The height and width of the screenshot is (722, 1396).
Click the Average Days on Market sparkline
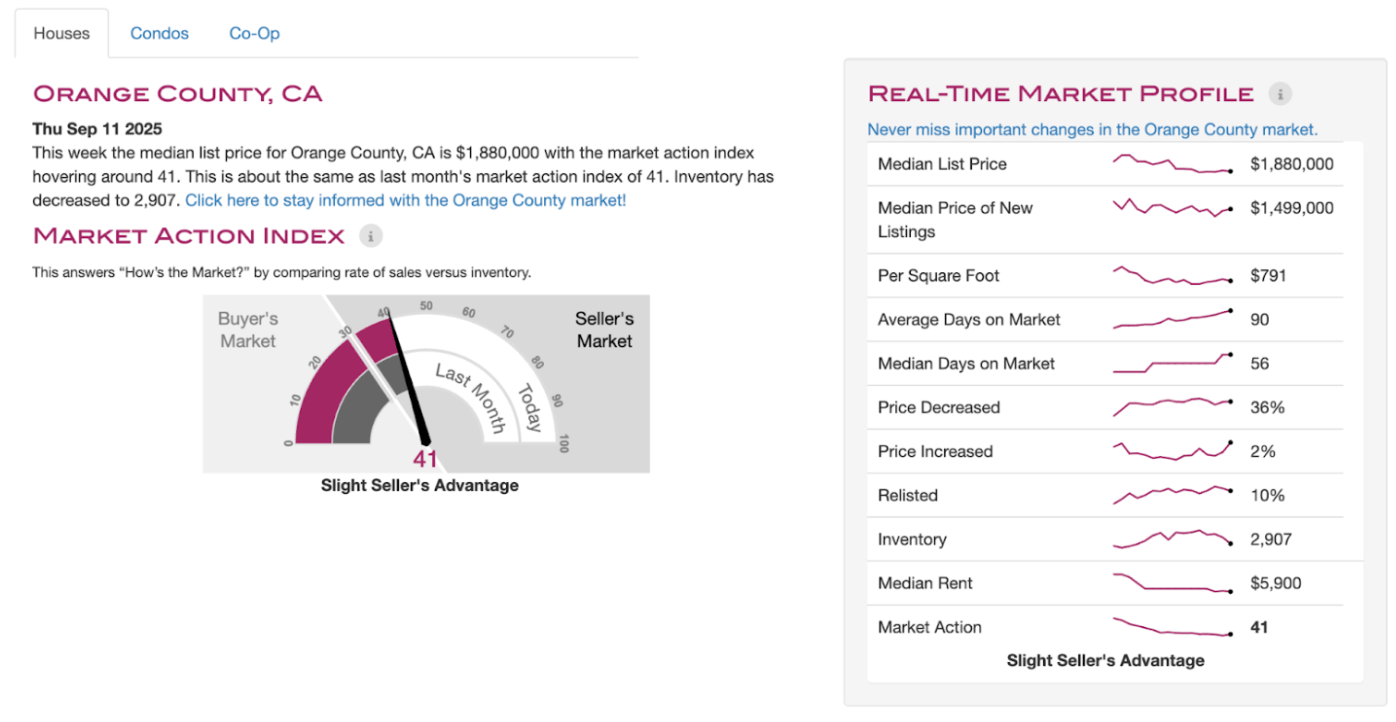click(1171, 320)
